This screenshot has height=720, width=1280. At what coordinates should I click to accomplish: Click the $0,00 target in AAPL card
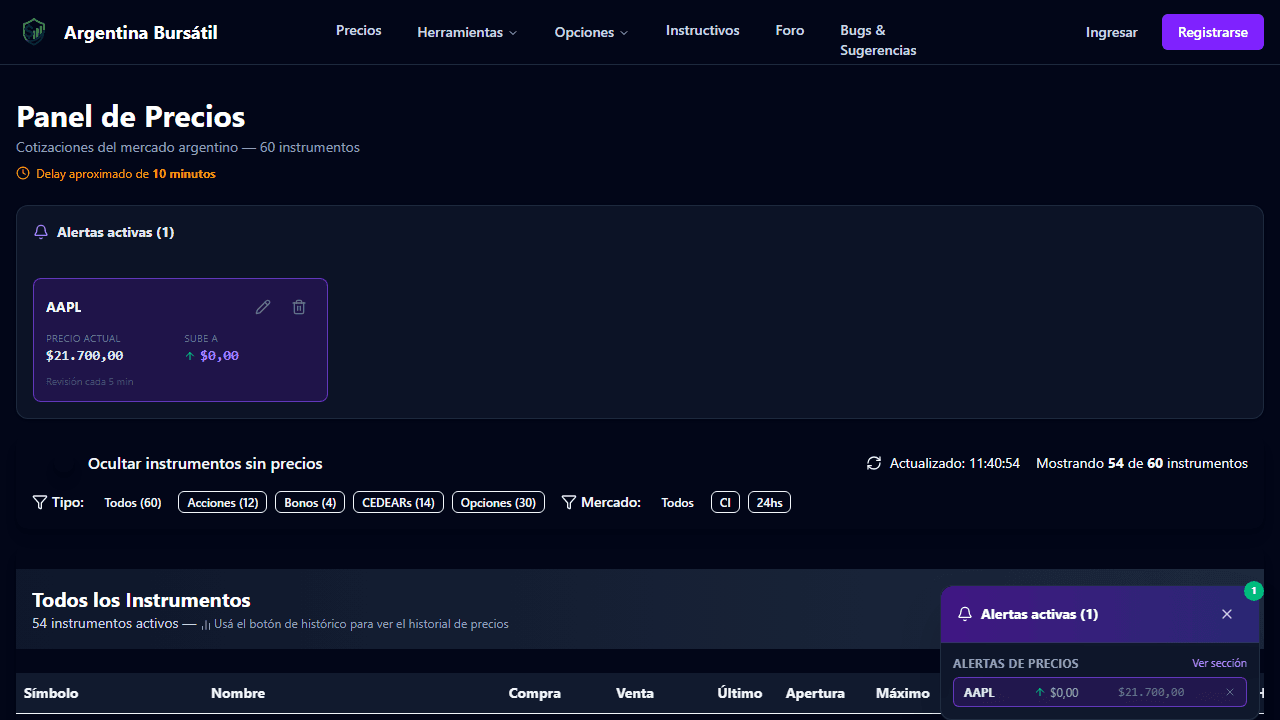219,356
